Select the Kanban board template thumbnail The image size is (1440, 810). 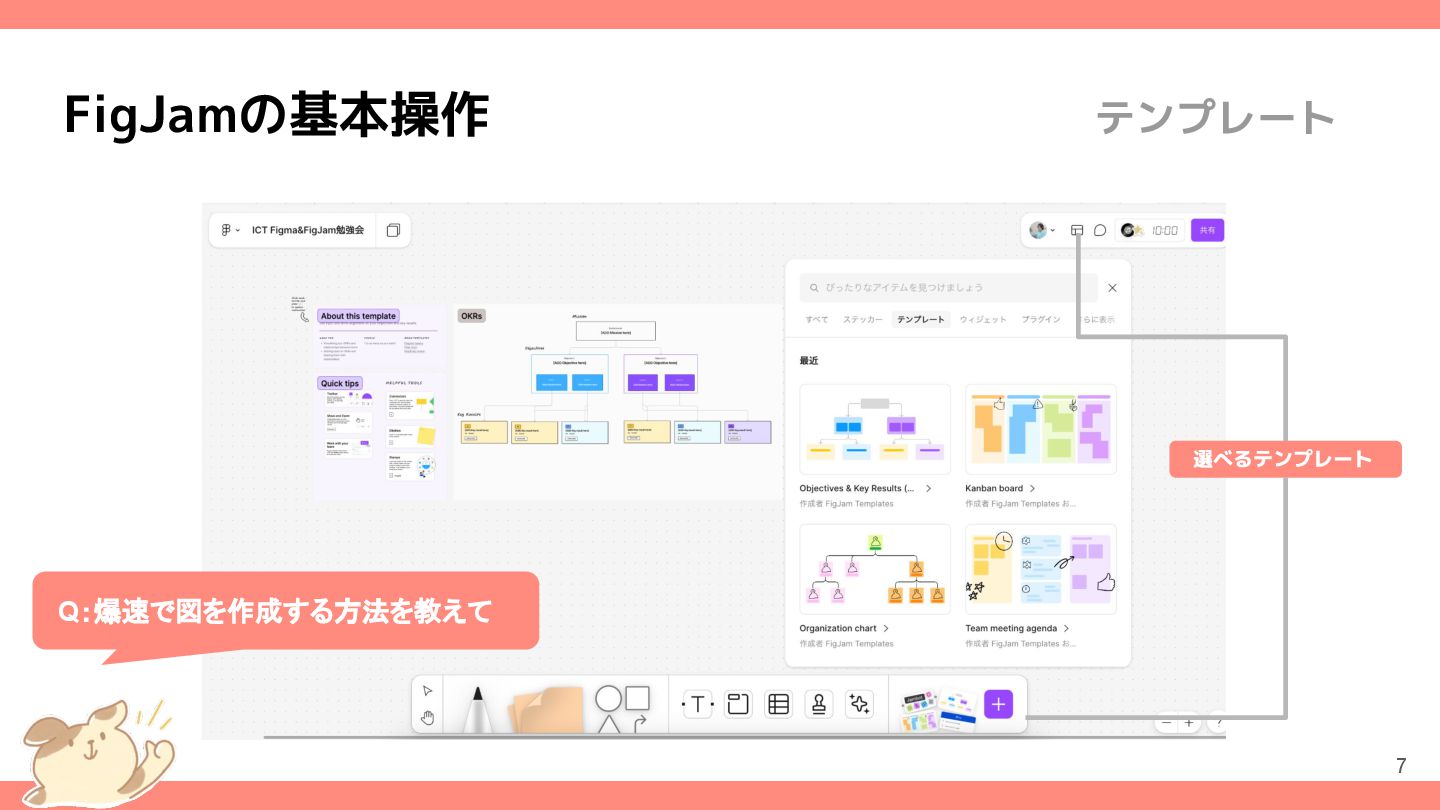1041,429
